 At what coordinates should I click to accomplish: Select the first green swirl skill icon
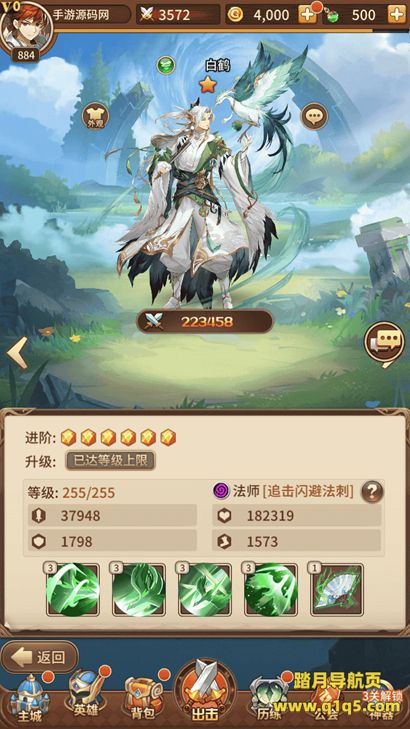coord(73,590)
